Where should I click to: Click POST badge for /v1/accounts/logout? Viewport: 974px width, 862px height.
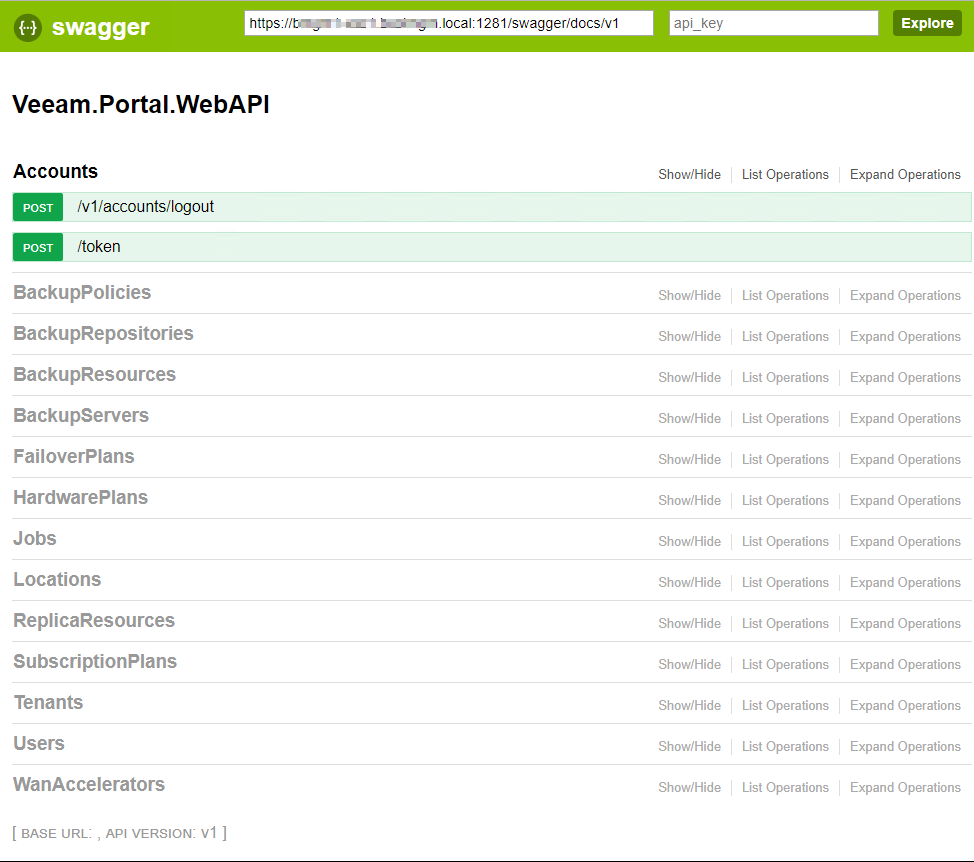38,207
